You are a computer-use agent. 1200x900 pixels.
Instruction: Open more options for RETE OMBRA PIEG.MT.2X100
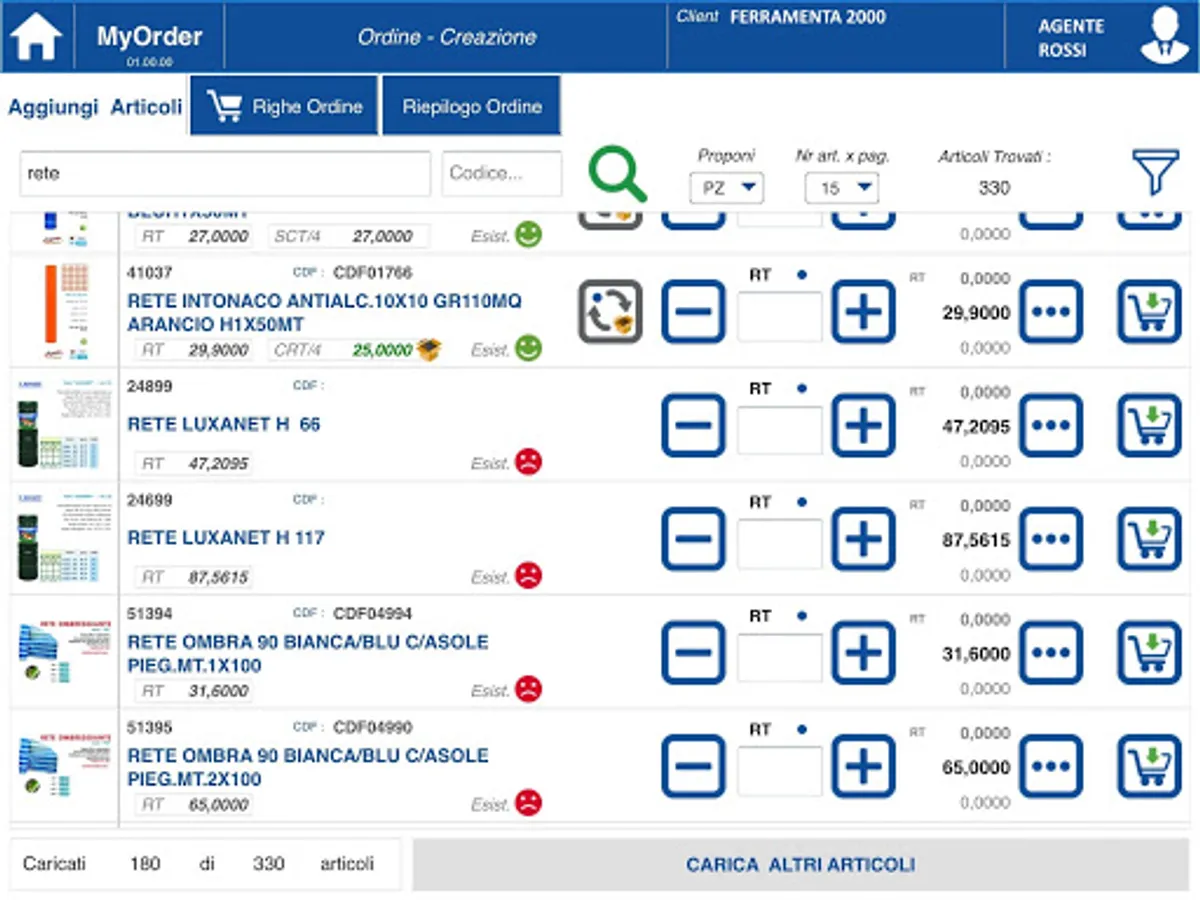(x=1051, y=767)
